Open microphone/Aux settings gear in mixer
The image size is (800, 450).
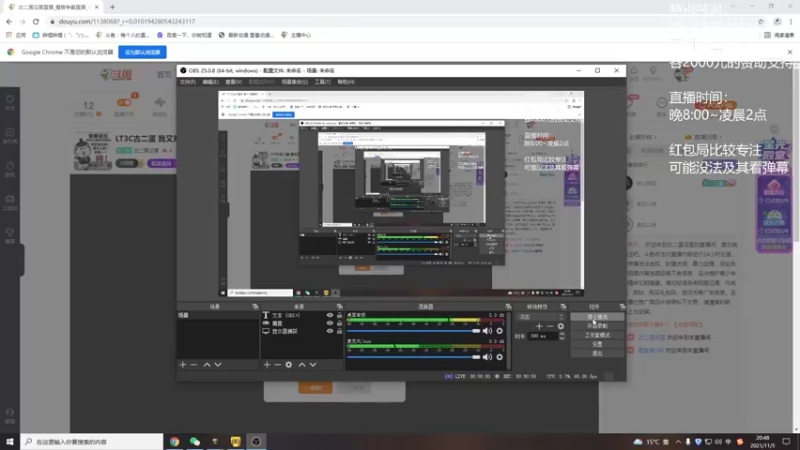click(x=499, y=357)
